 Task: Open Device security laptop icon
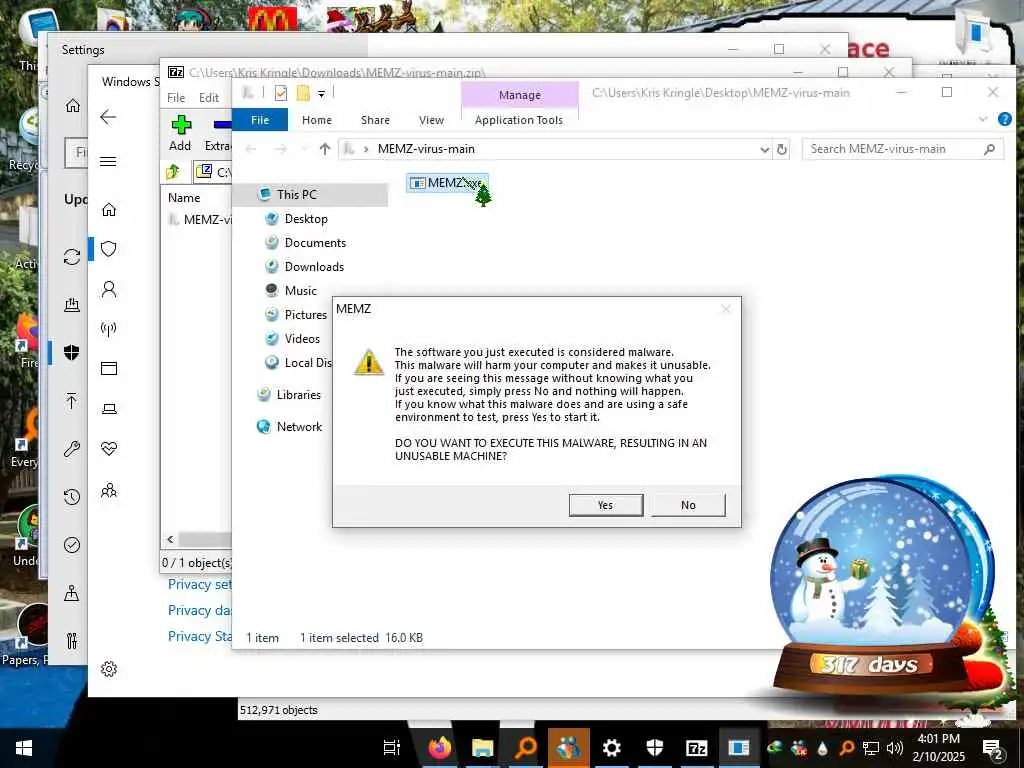pyautogui.click(x=109, y=409)
